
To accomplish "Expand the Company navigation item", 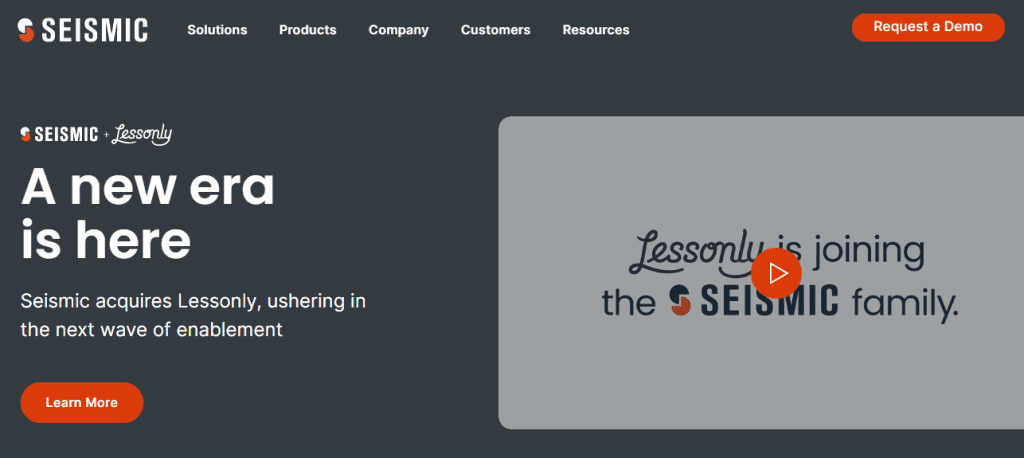I will (398, 30).
